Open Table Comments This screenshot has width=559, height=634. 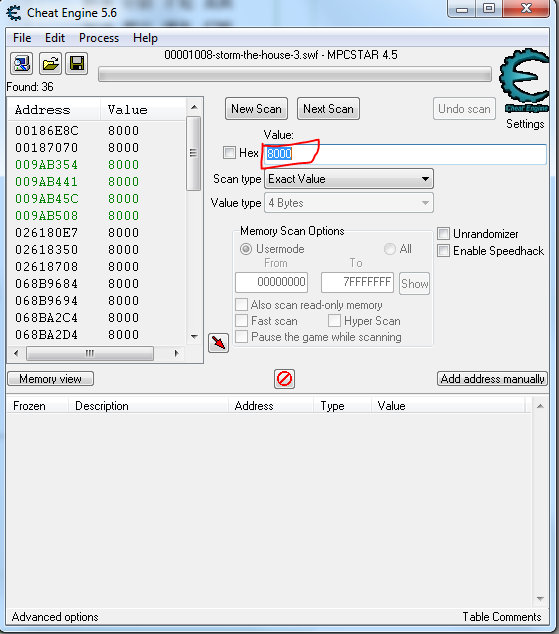pos(502,617)
